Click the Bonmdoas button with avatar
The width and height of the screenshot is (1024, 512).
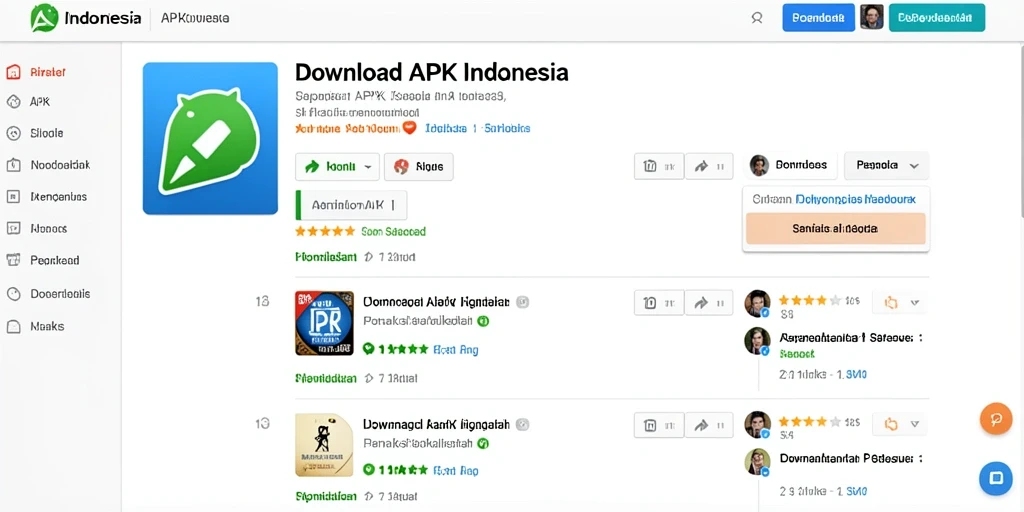tap(790, 166)
